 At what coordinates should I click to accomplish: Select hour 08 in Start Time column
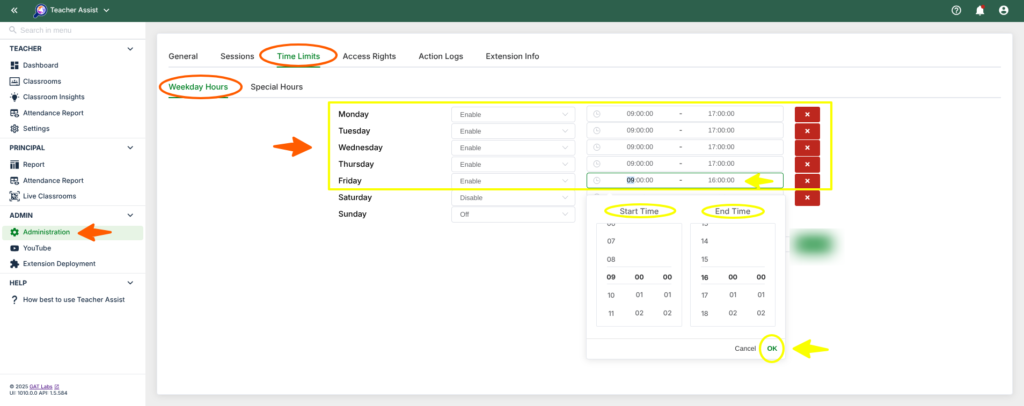pos(611,259)
